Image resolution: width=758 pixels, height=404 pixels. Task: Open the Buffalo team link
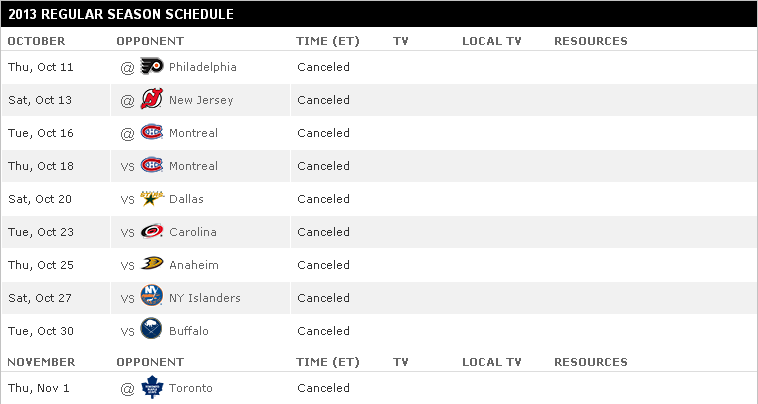(189, 331)
